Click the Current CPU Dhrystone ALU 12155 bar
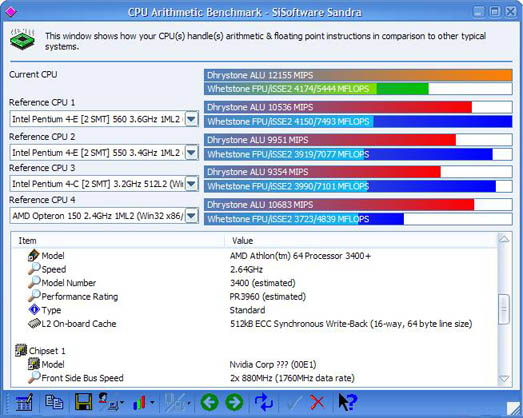Viewport: 523px width, 418px height. [358, 75]
